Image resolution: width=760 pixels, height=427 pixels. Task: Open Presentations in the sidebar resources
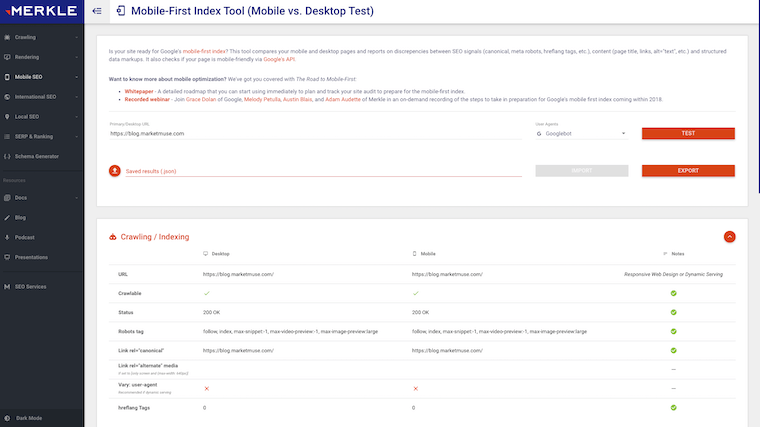[x=31, y=257]
